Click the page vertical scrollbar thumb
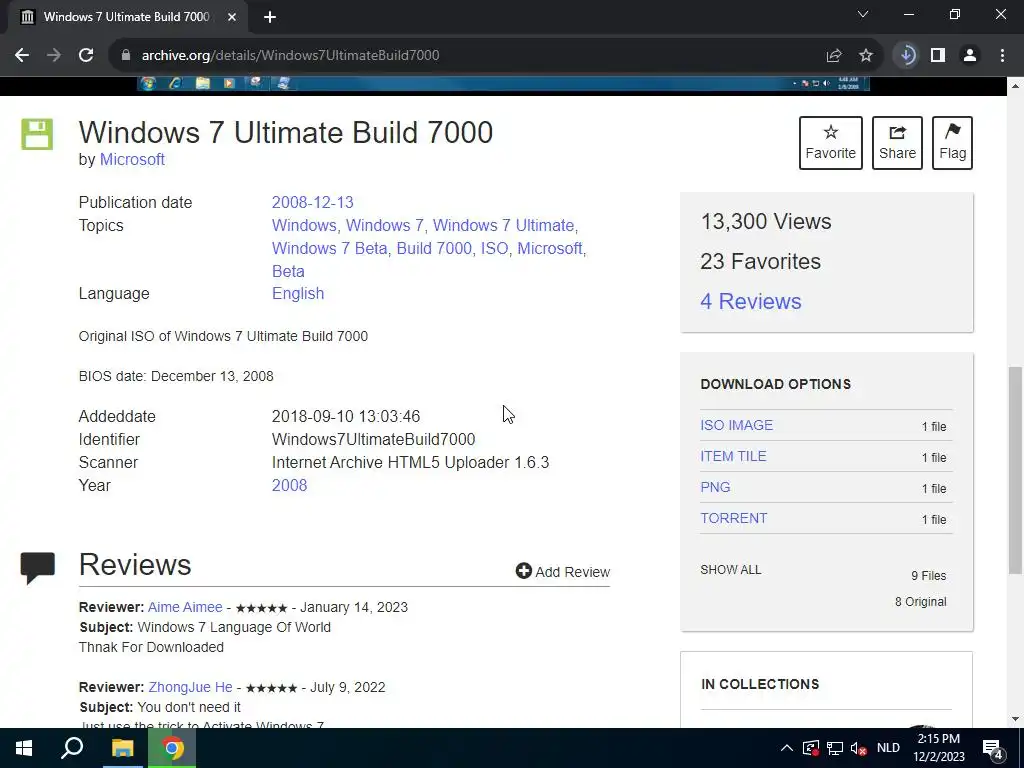 pyautogui.click(x=1016, y=470)
